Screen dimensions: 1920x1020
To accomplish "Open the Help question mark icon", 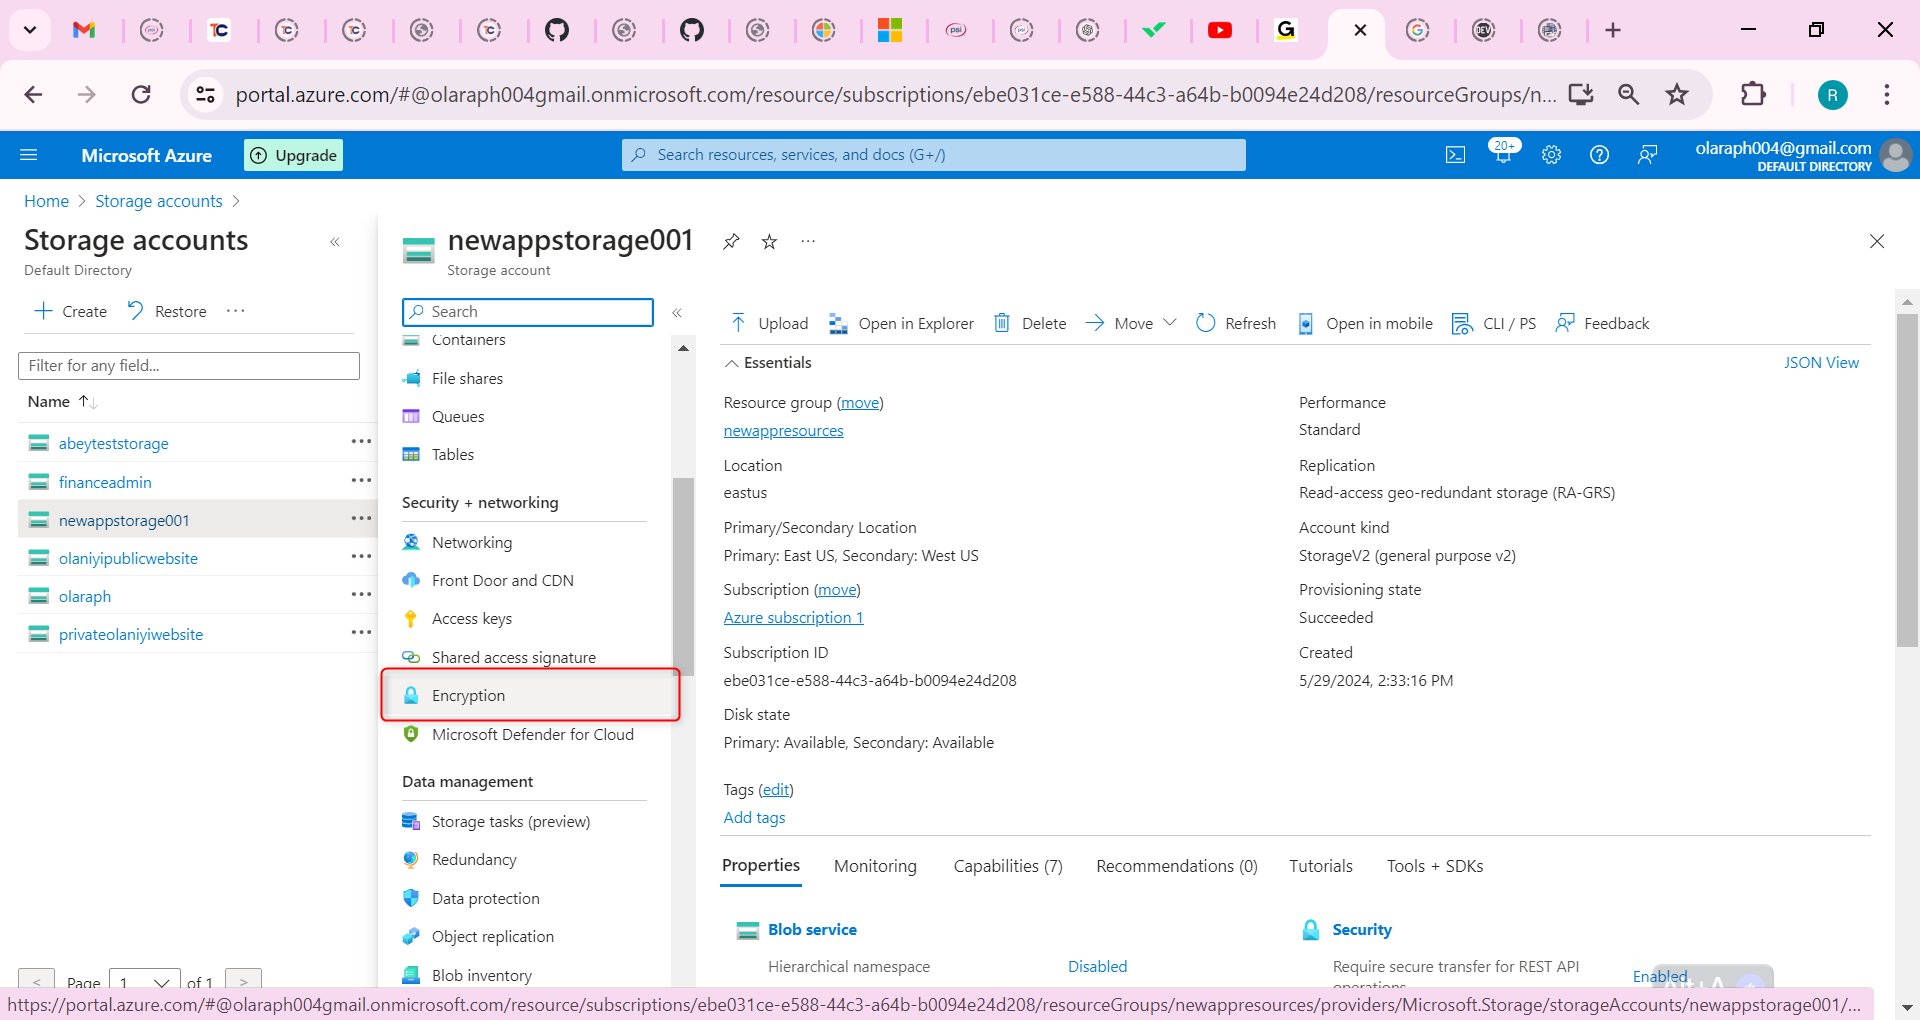I will (x=1599, y=155).
